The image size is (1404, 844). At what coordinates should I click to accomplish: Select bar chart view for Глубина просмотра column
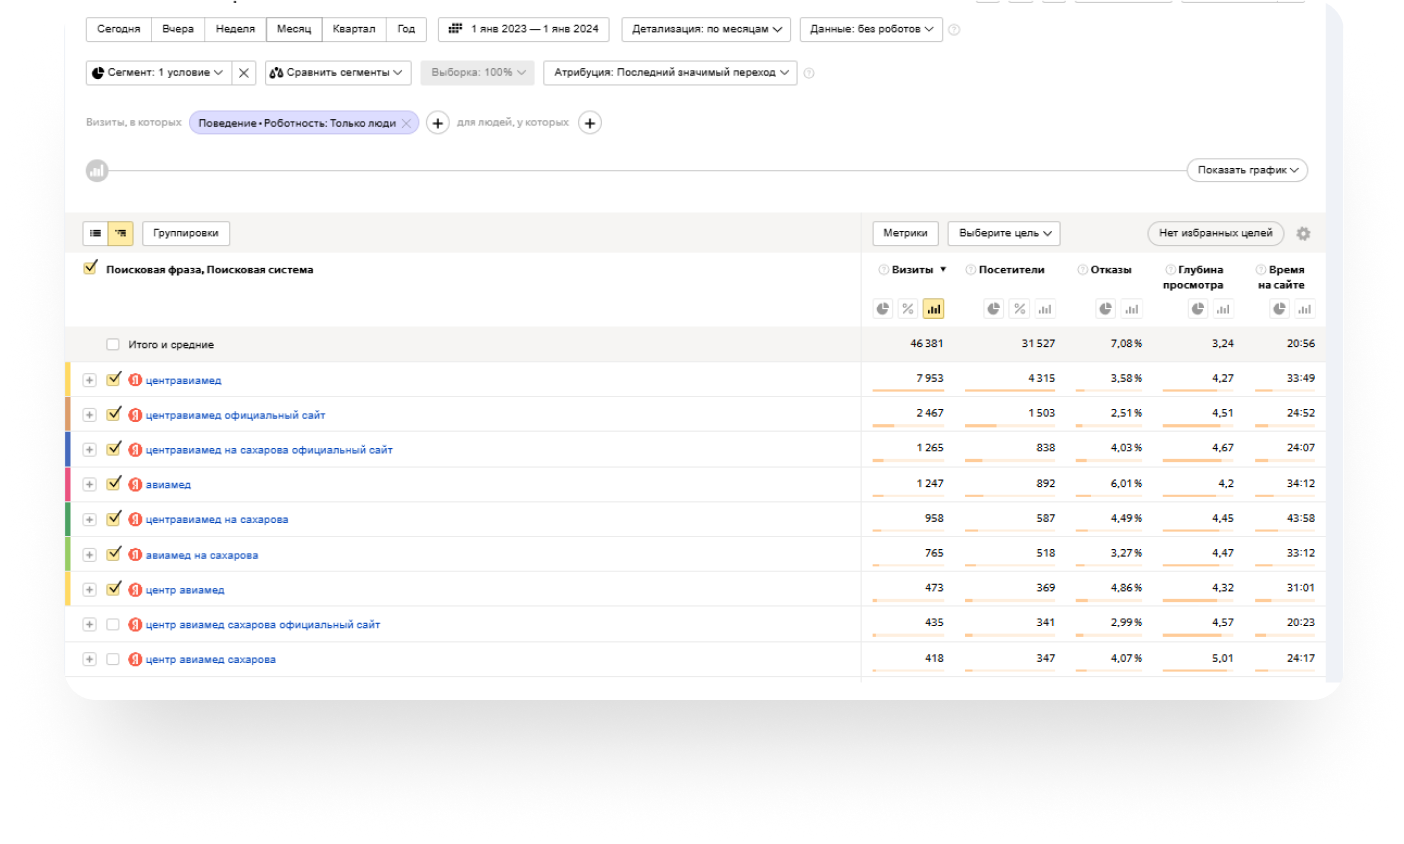[1223, 309]
